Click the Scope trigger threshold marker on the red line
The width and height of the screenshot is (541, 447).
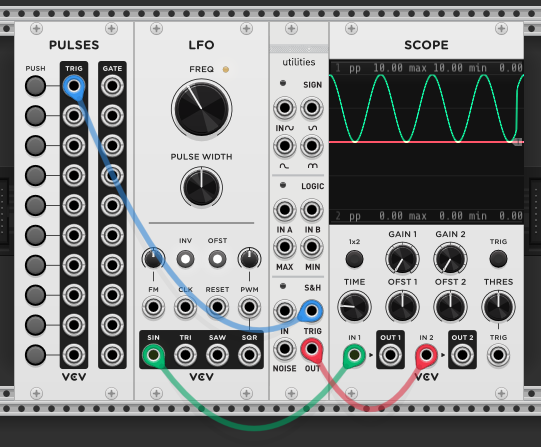[x=518, y=142]
